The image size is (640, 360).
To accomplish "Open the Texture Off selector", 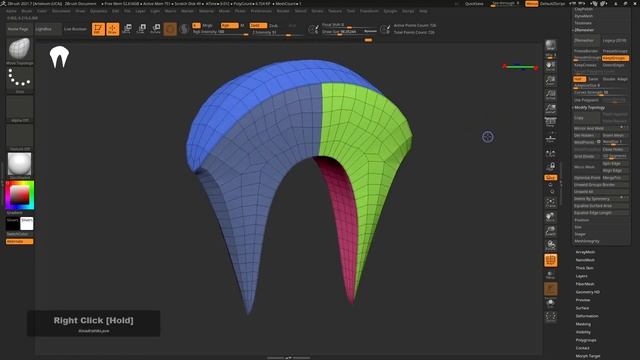I will pos(20,137).
